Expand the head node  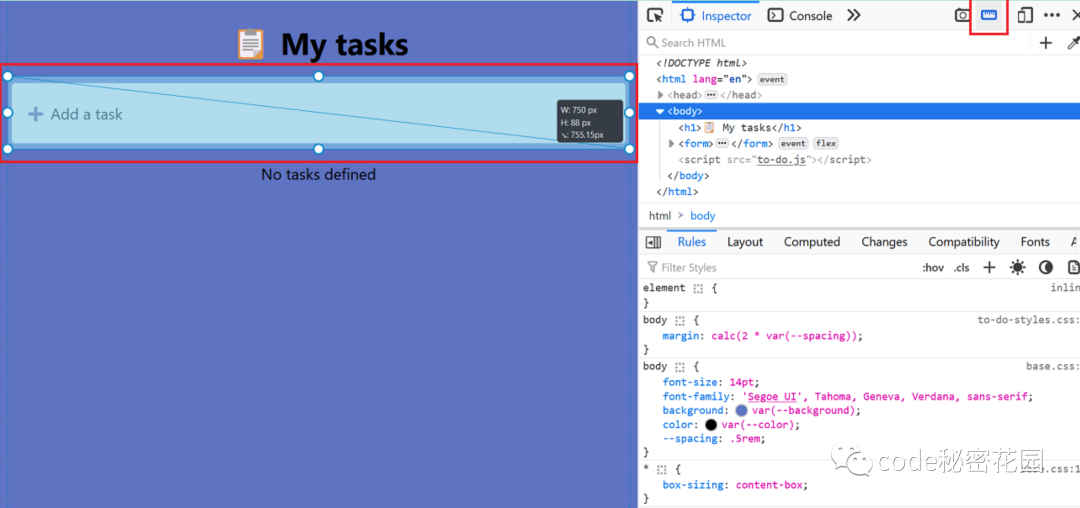click(x=661, y=95)
